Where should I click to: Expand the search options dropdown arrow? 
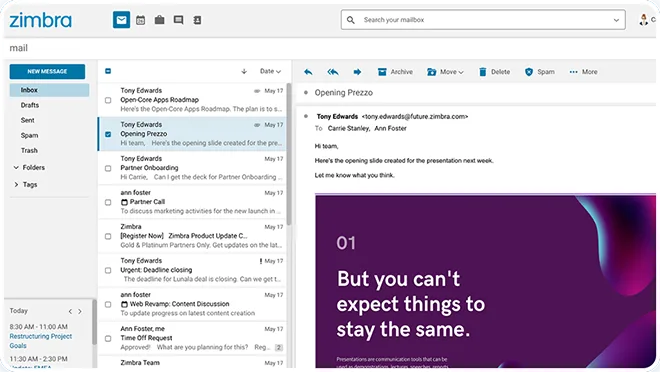pos(616,20)
